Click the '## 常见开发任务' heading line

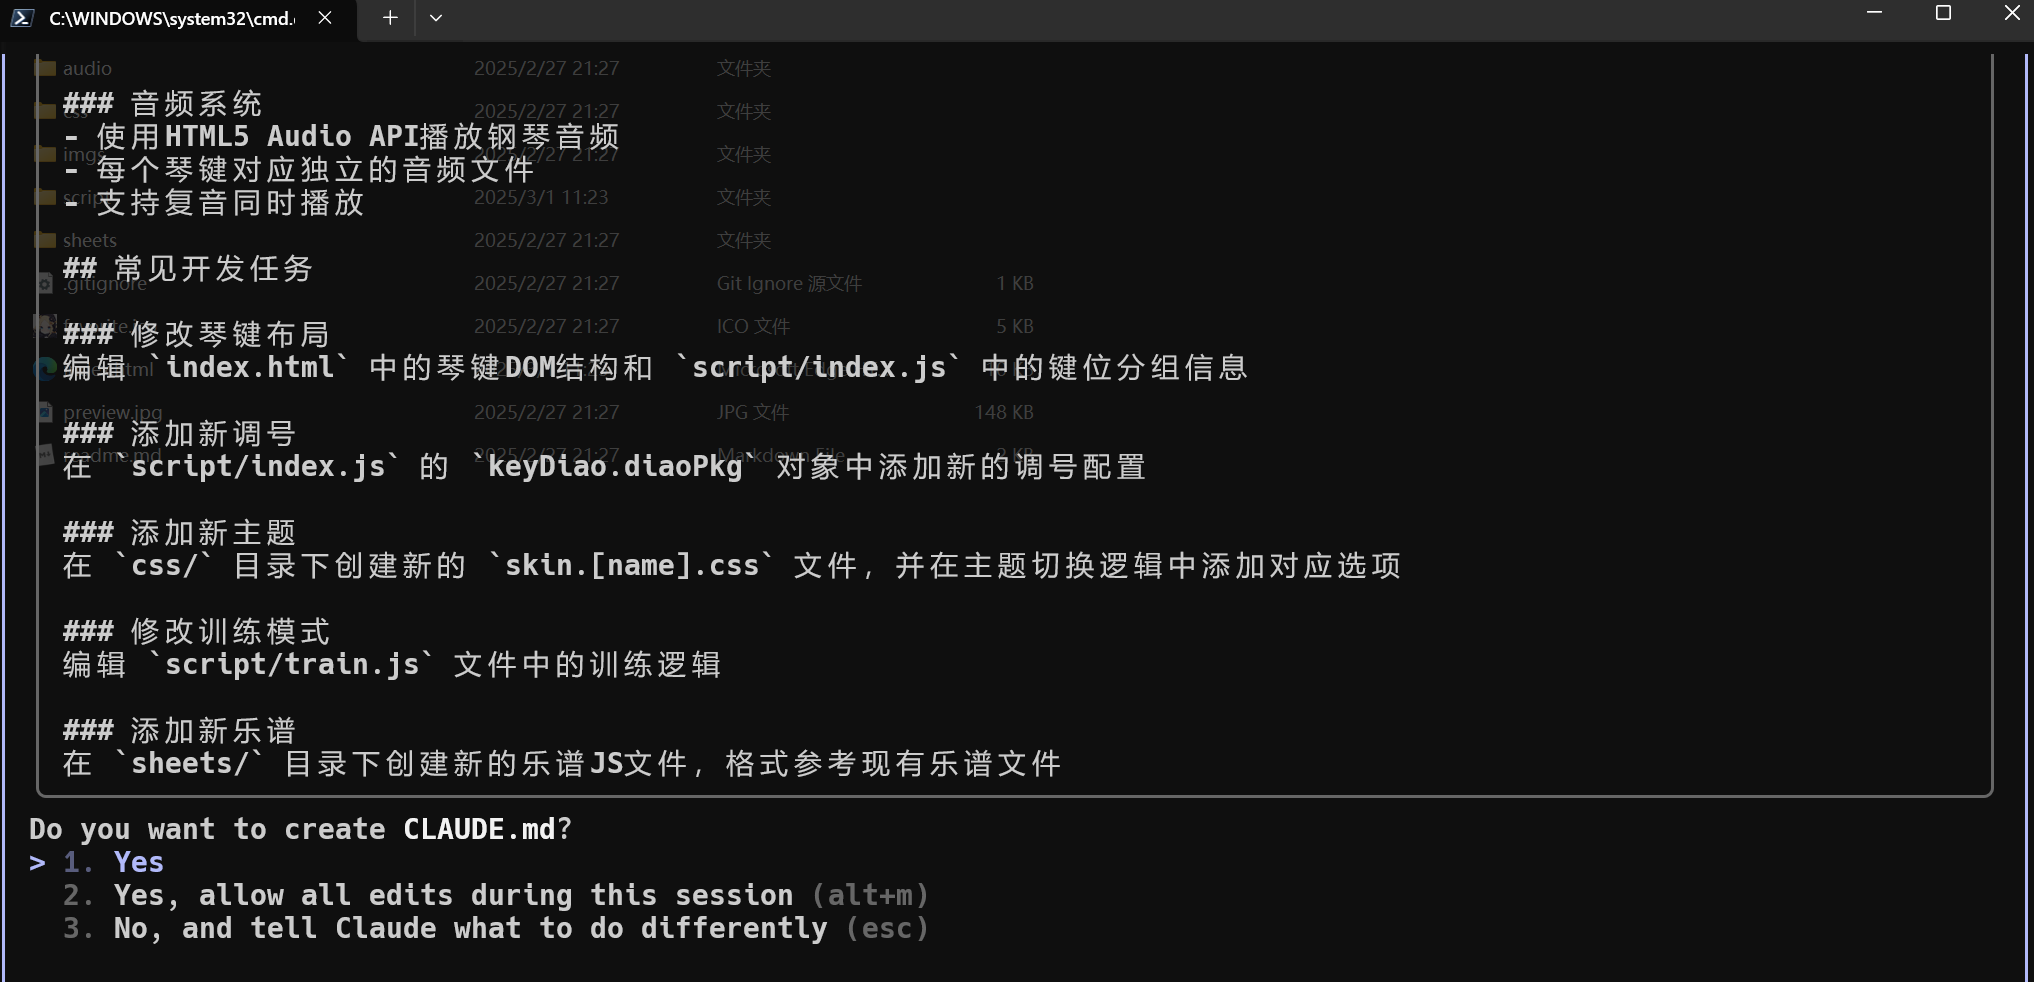coord(188,268)
